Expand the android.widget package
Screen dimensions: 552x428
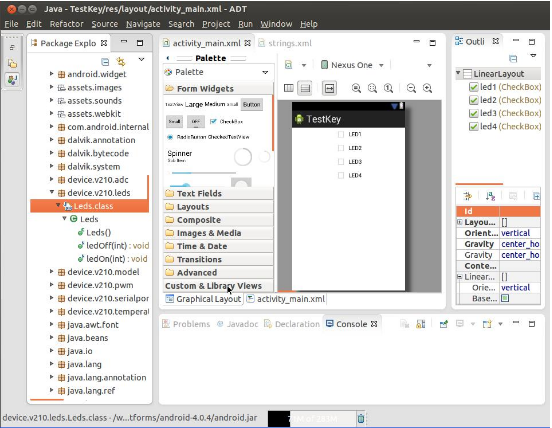[x=51, y=74]
